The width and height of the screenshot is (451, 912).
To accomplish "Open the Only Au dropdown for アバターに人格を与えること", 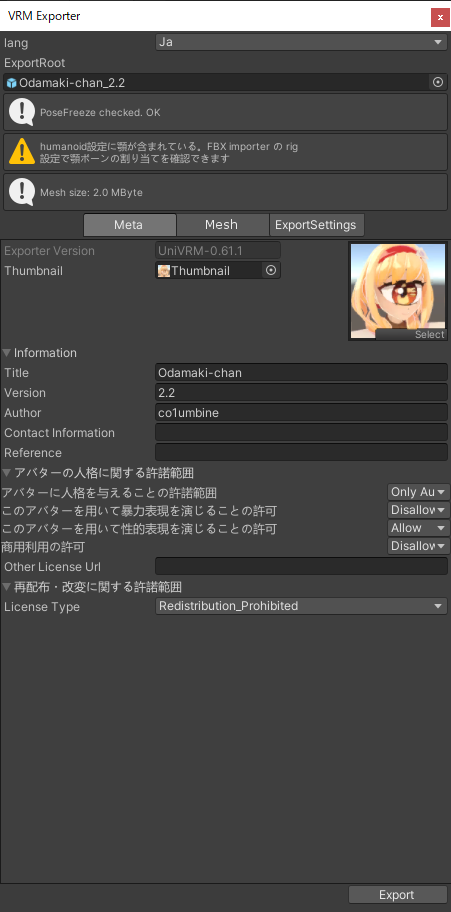I will click(x=419, y=492).
